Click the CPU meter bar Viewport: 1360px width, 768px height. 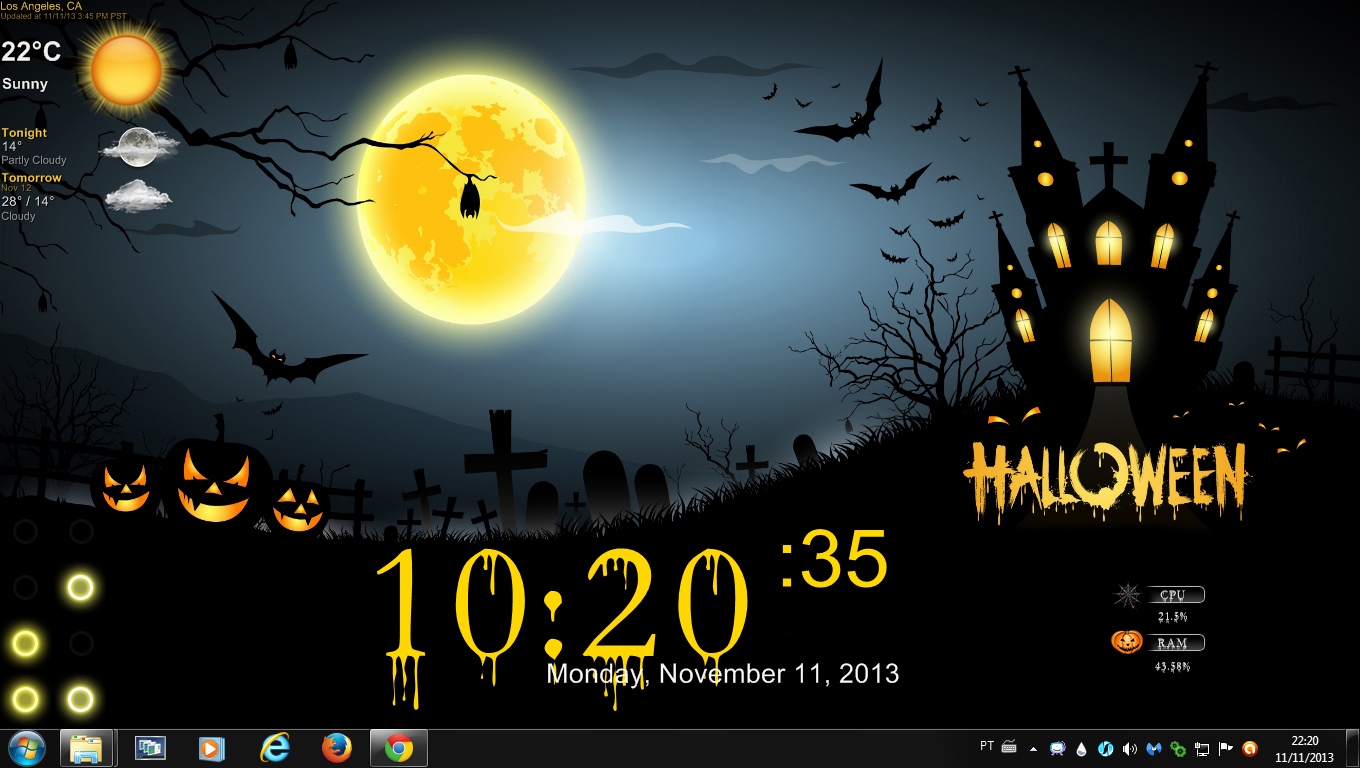pyautogui.click(x=1175, y=595)
